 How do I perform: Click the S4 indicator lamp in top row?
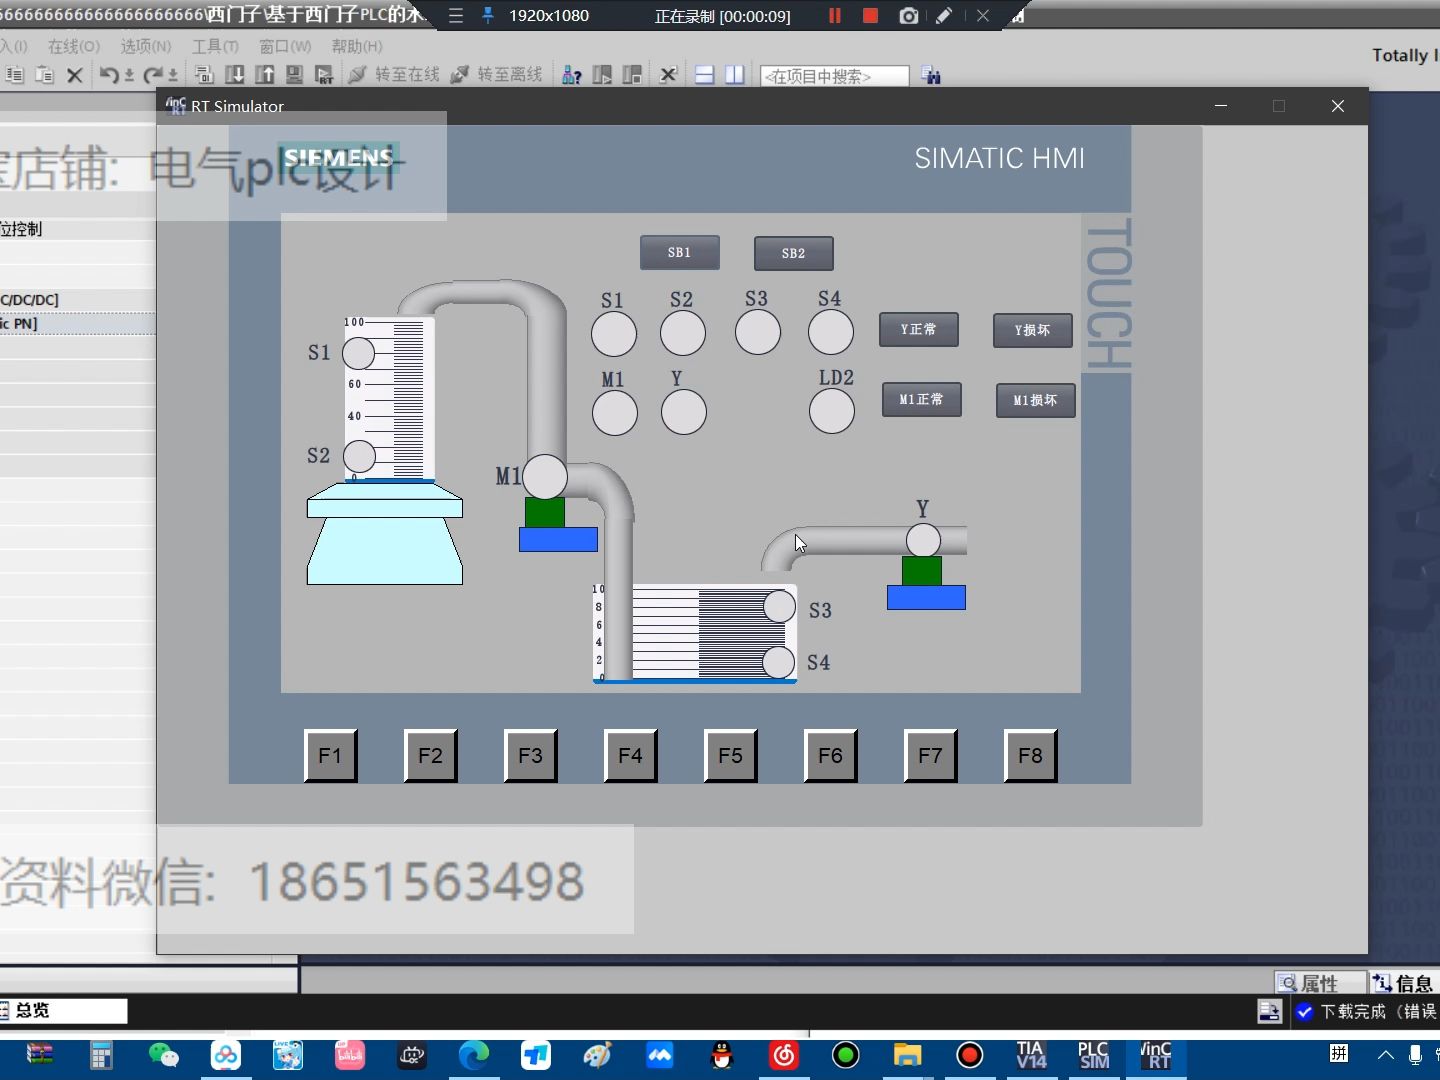[x=831, y=332]
